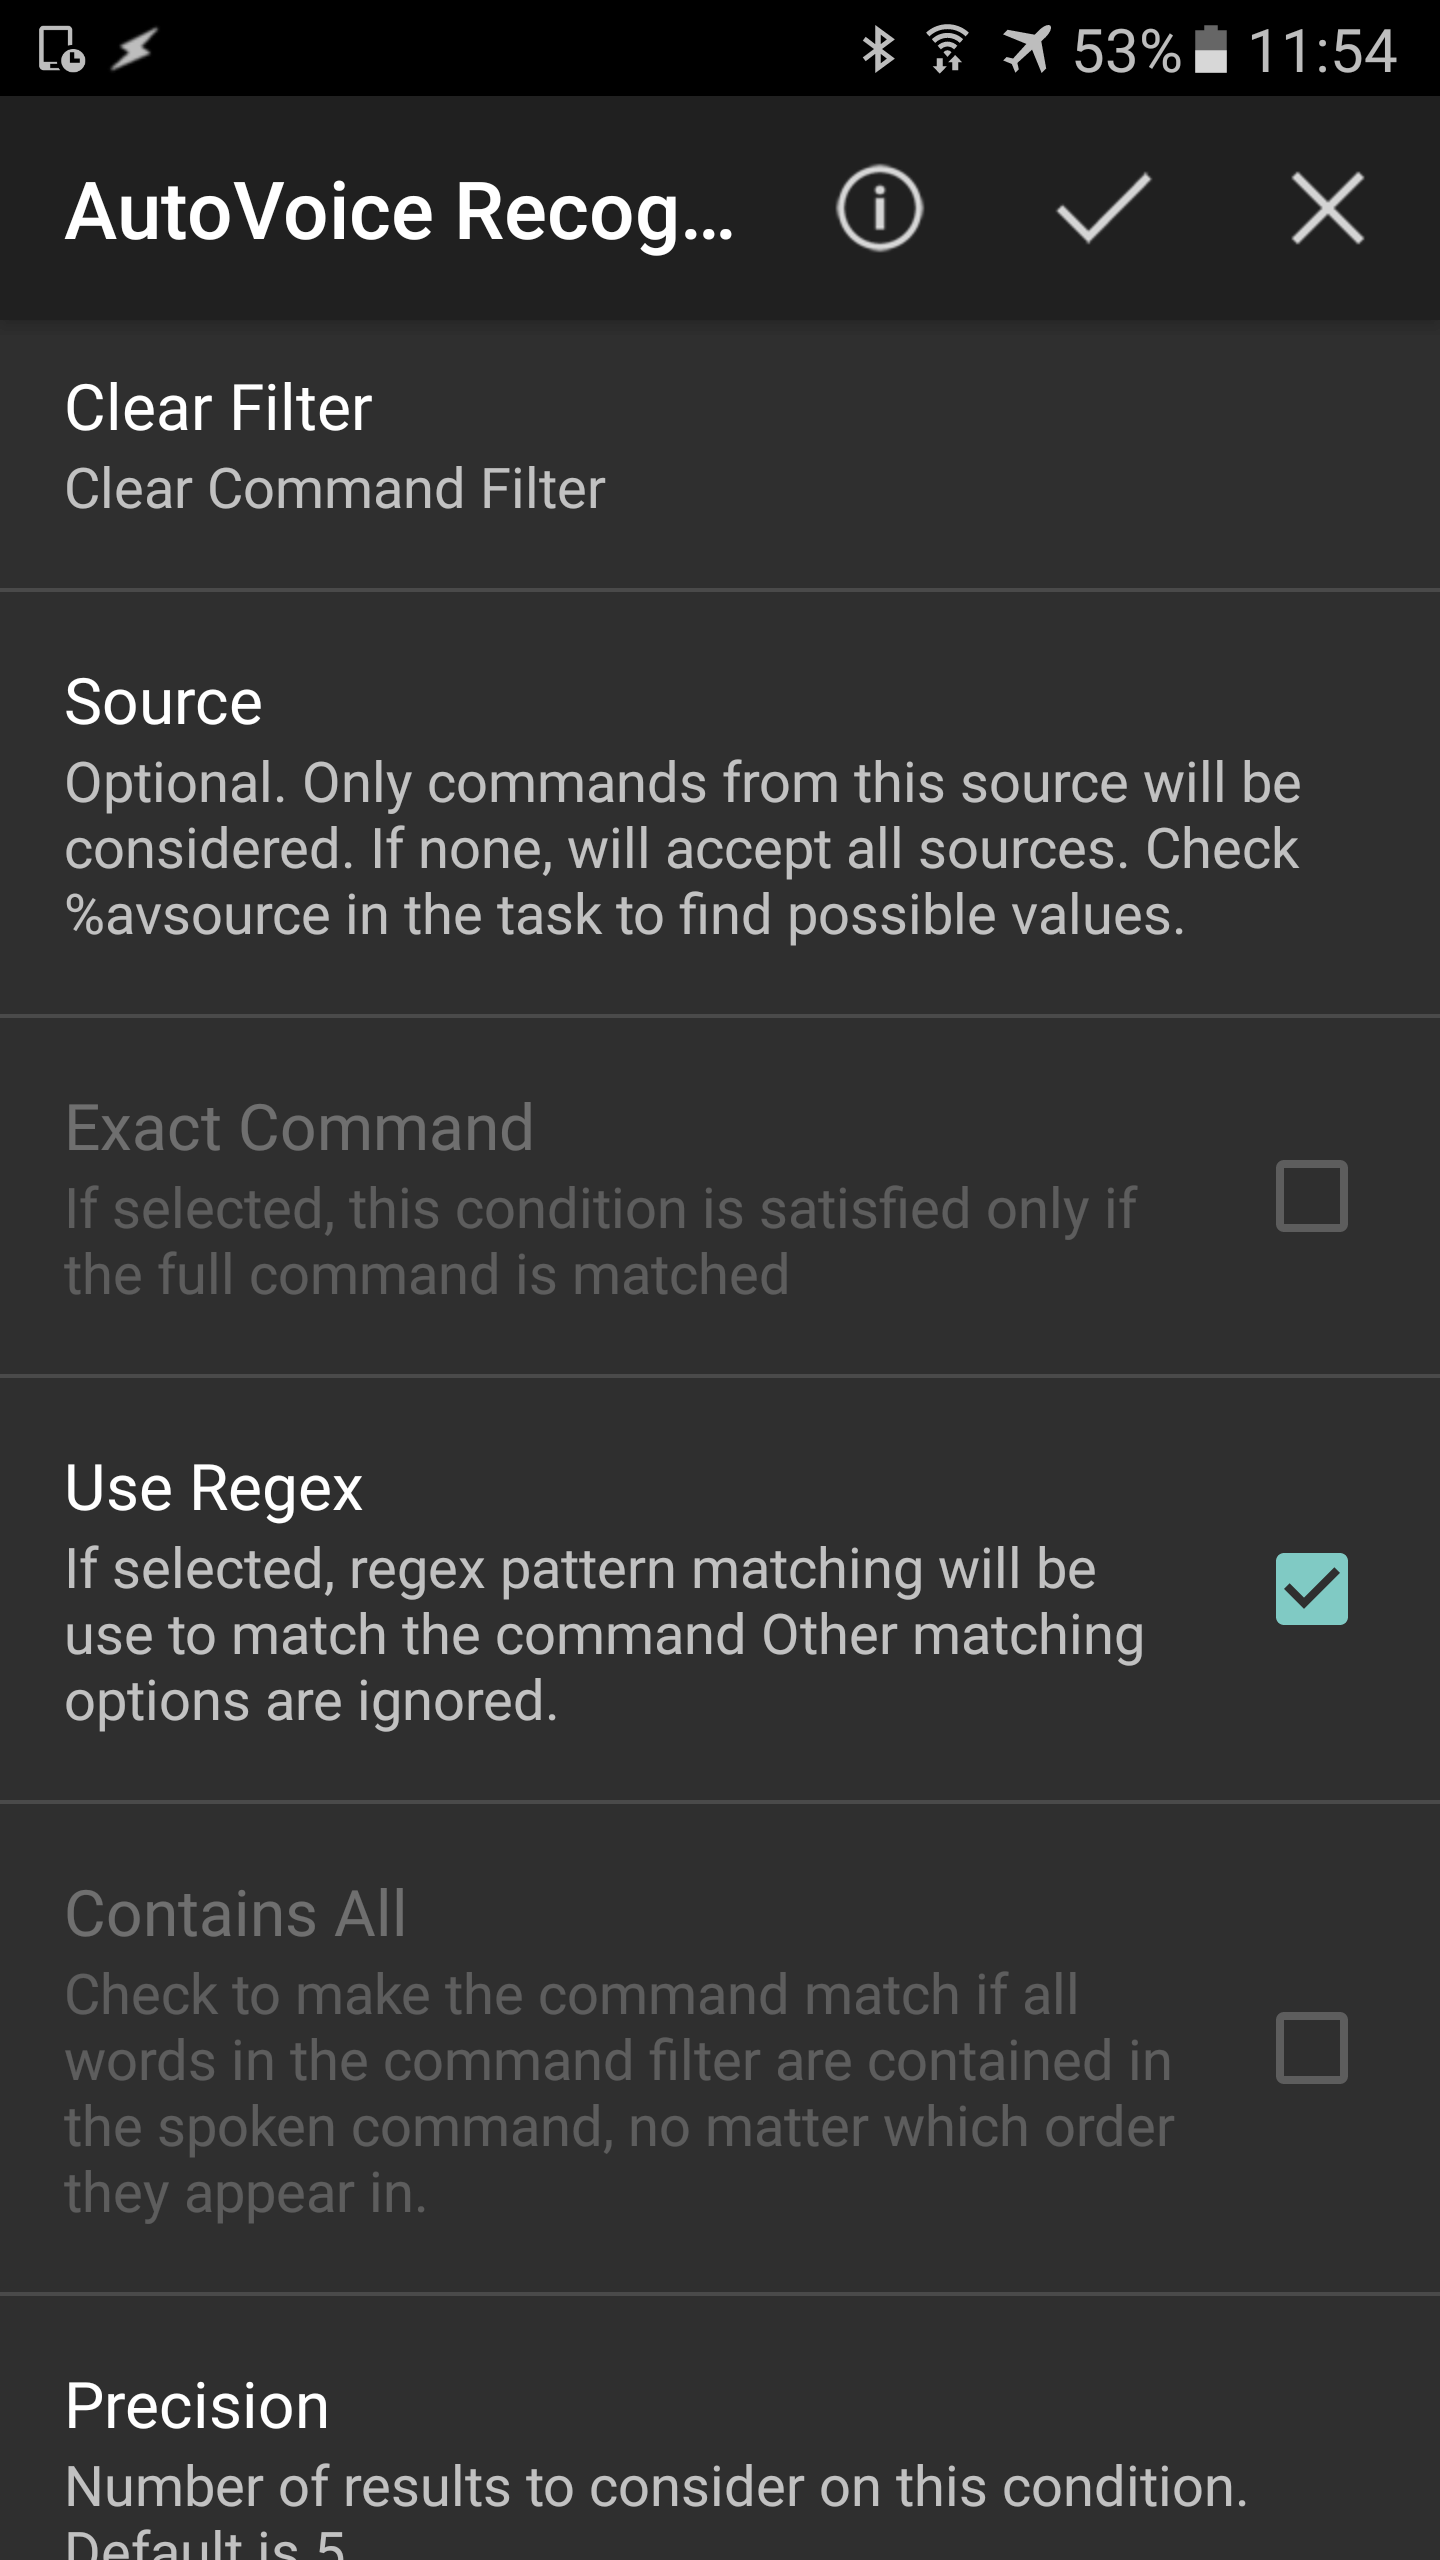Confirm settings with the checkmark icon
The height and width of the screenshot is (2560, 1440).
pyautogui.click(x=1103, y=208)
